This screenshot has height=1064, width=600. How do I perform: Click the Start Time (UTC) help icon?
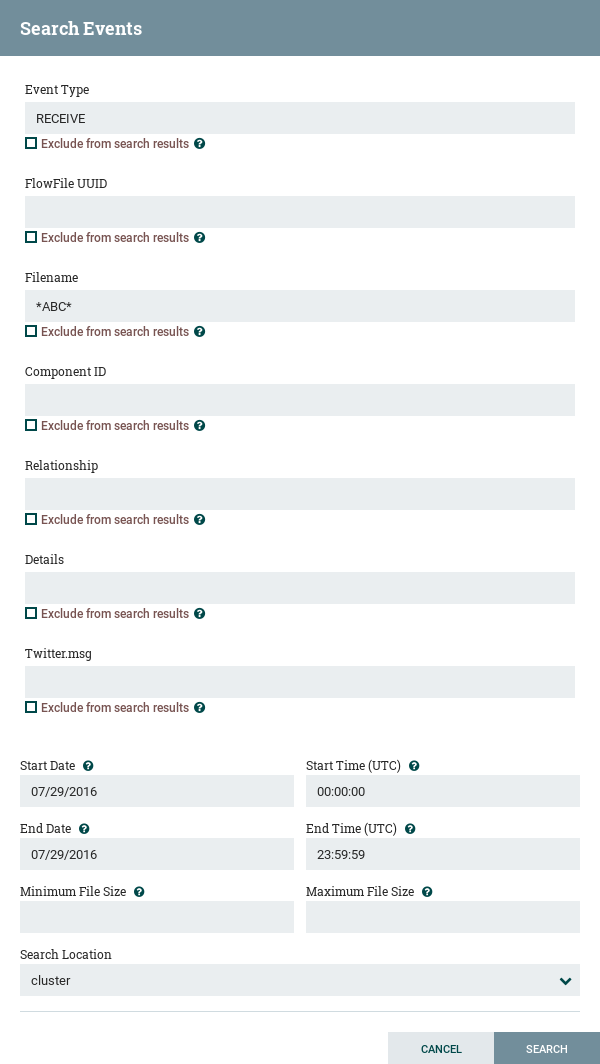pos(414,766)
